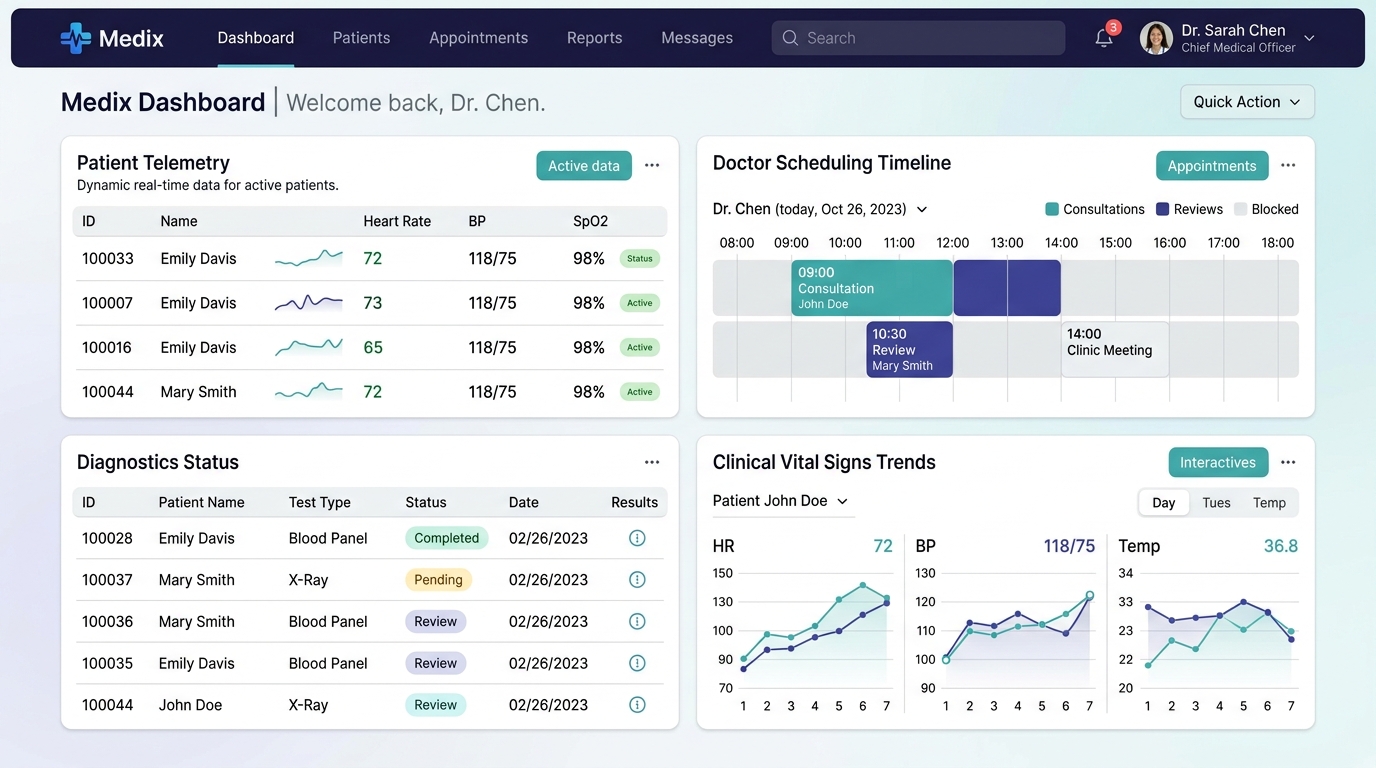Click the Medix logo icon
The width and height of the screenshot is (1376, 768).
click(x=75, y=38)
